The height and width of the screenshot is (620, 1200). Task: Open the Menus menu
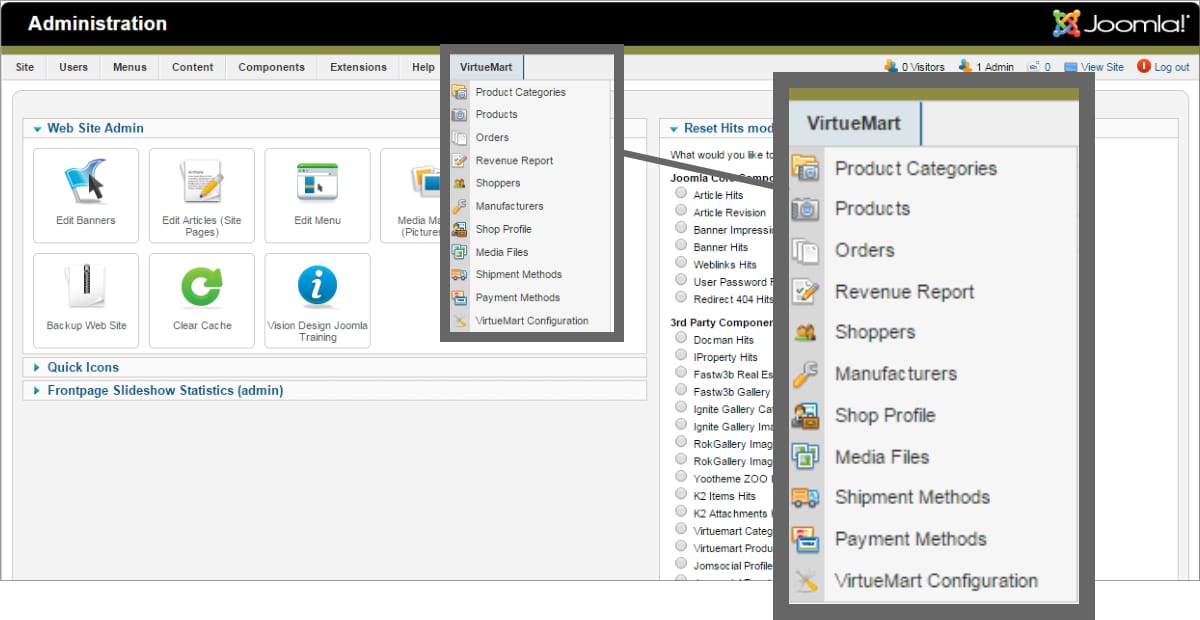130,67
